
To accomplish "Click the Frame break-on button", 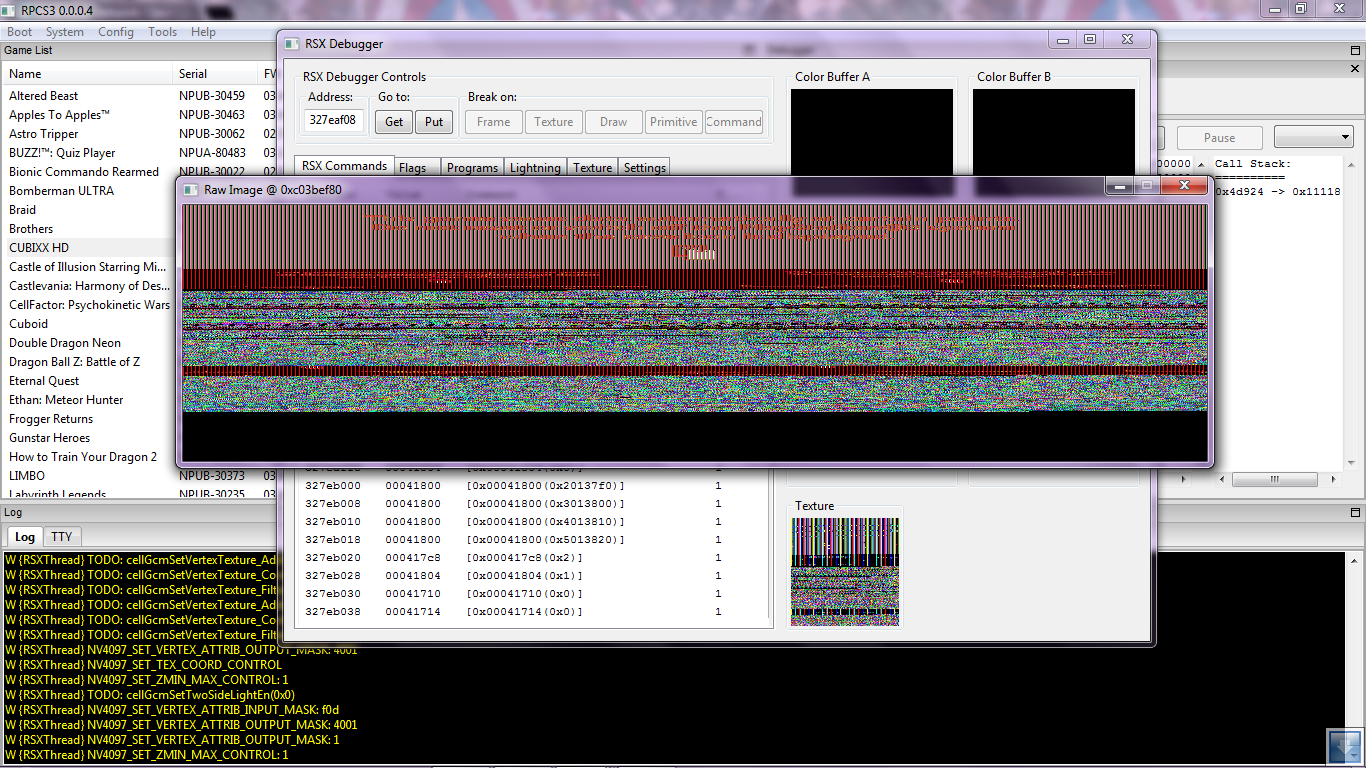I will point(494,122).
